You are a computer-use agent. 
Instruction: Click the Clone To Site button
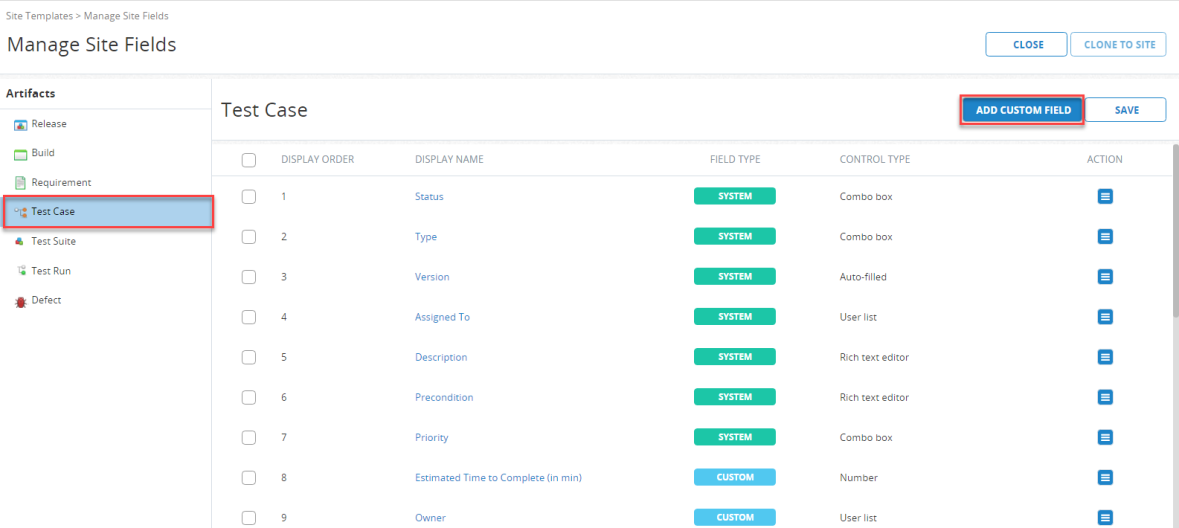point(1118,45)
